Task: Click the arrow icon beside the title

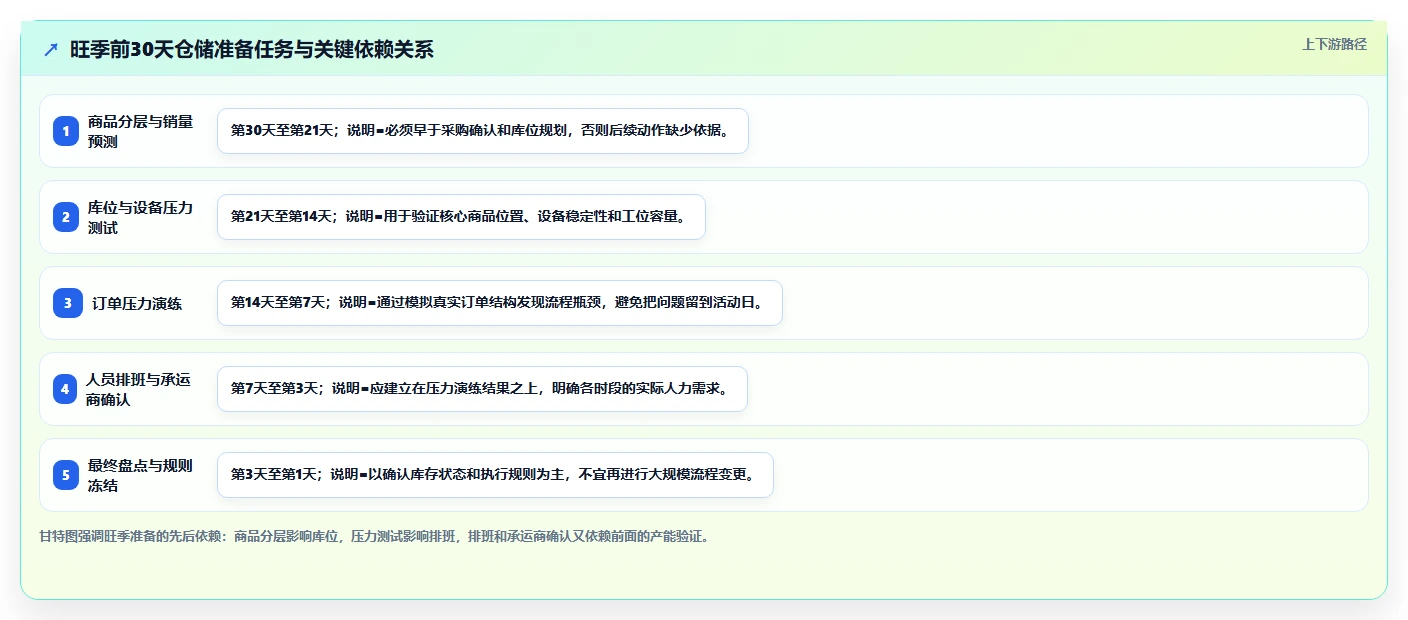Action: point(51,49)
